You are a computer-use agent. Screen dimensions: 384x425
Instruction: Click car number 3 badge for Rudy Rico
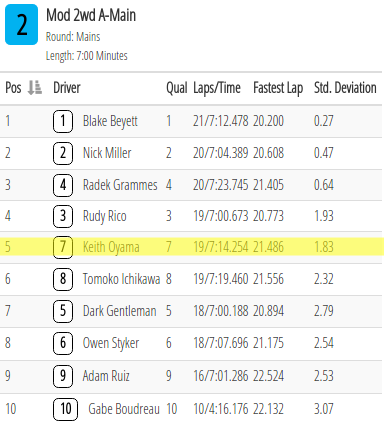tap(63, 216)
